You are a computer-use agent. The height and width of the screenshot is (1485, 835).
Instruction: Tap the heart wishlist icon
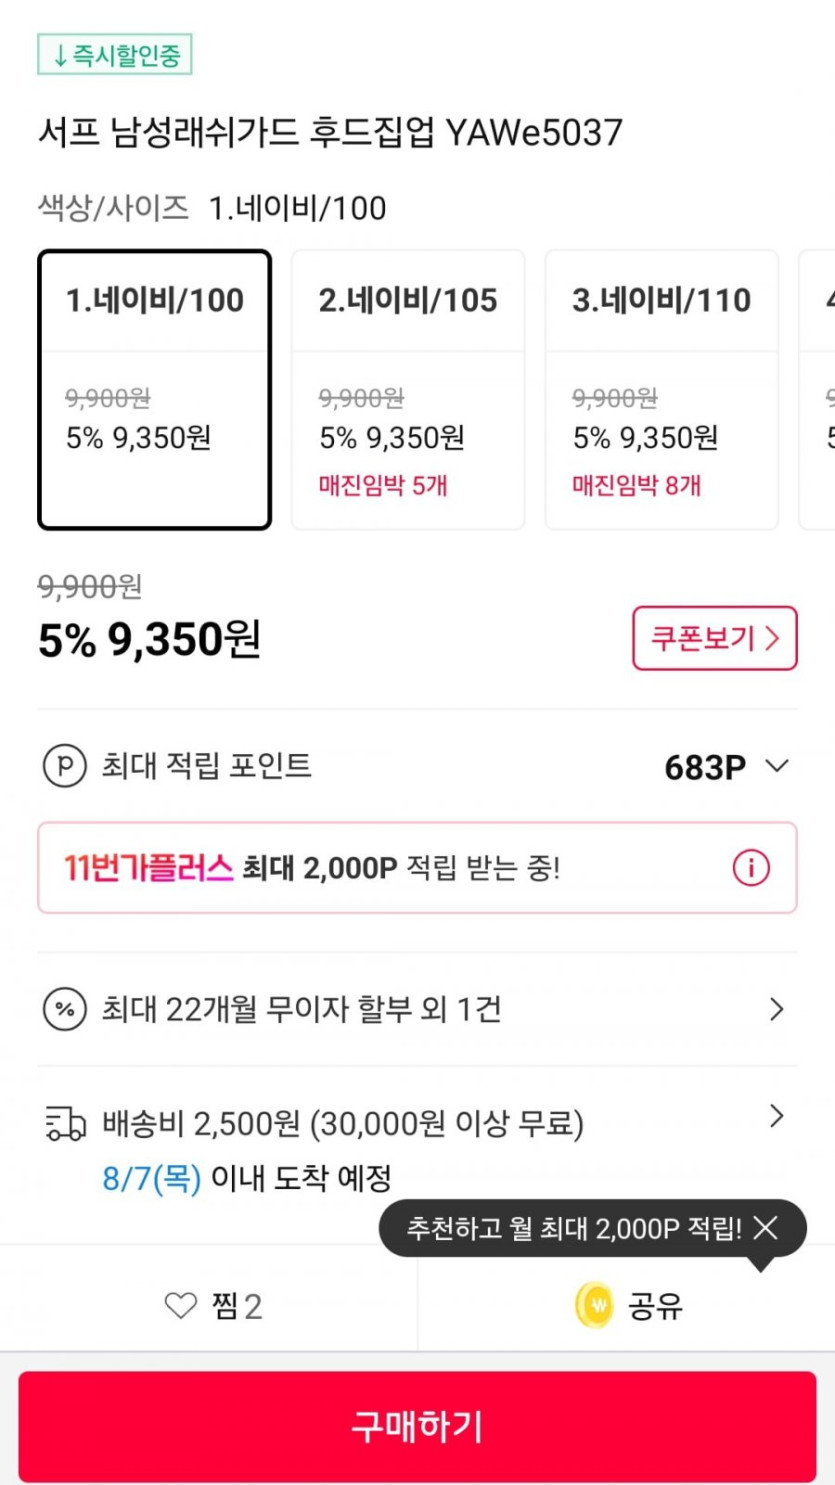pyautogui.click(x=180, y=1305)
